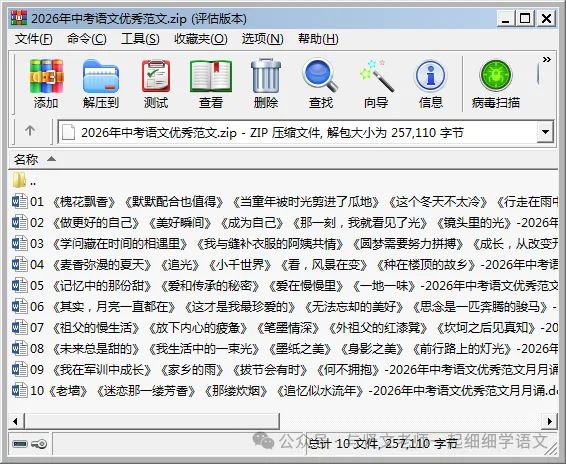Open the 收藏夹(O) menu
The width and height of the screenshot is (566, 464).
click(201, 39)
